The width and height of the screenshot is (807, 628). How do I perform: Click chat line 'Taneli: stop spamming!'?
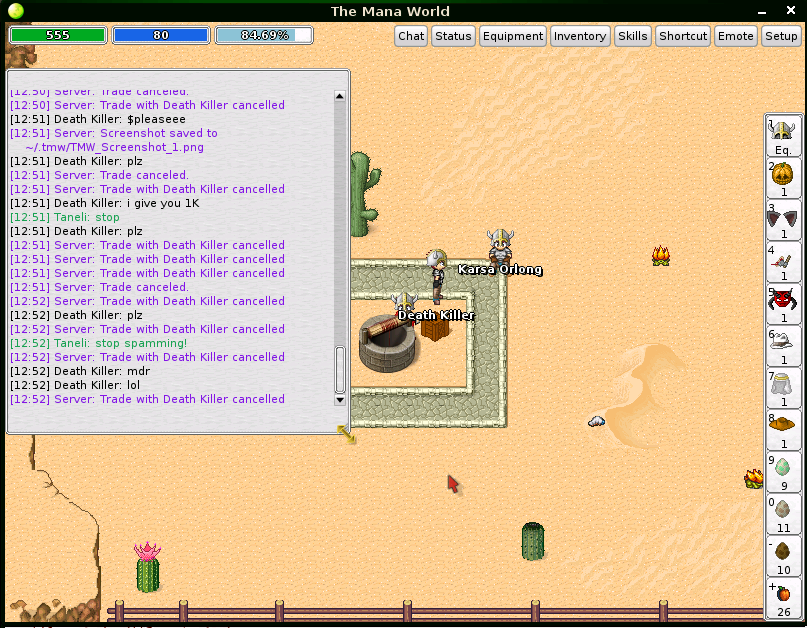tap(98, 343)
